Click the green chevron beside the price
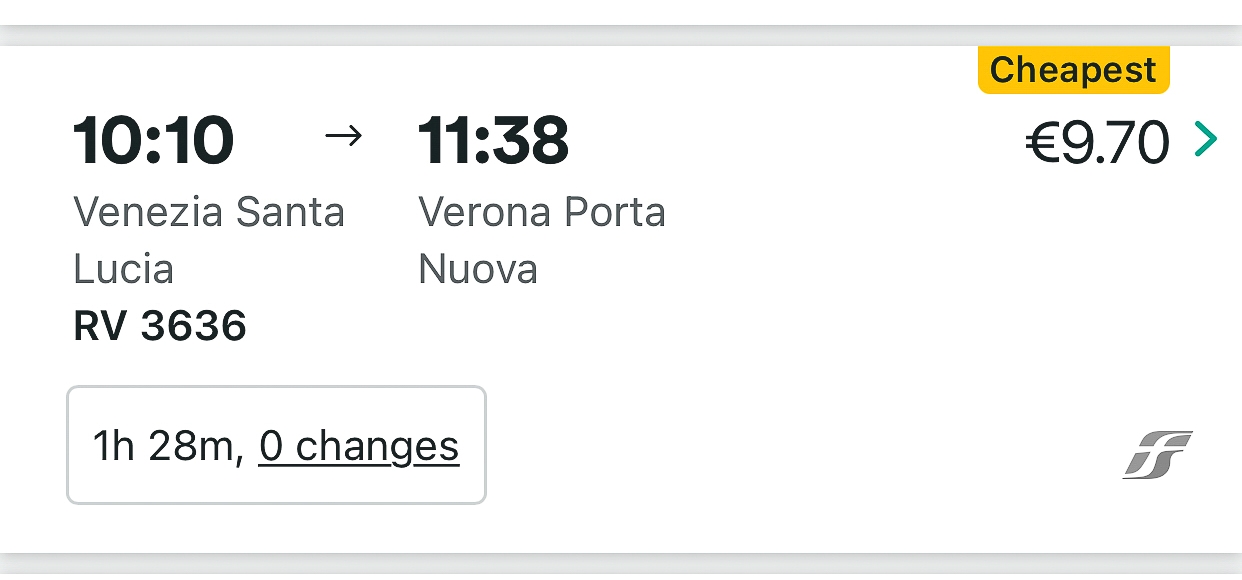 coord(1206,141)
